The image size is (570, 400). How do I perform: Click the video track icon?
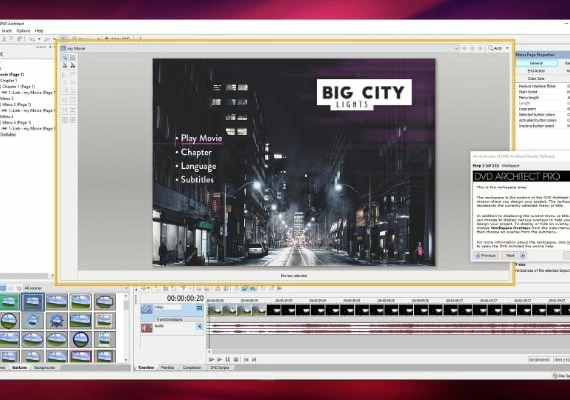[147, 309]
